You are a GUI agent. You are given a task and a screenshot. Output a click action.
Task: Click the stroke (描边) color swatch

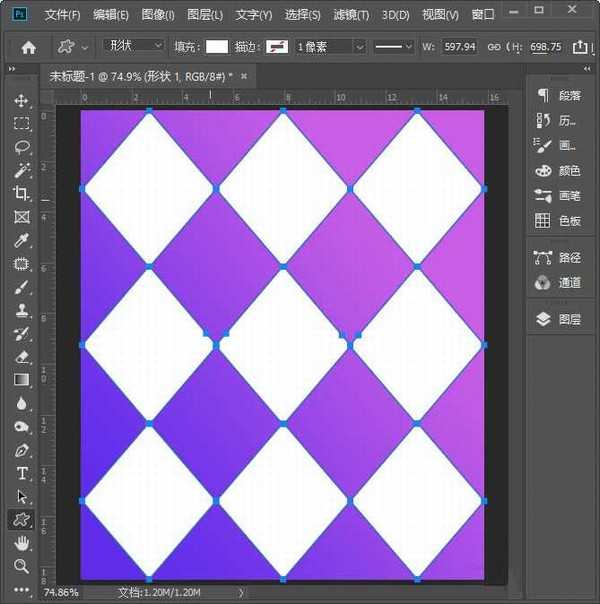[x=278, y=47]
